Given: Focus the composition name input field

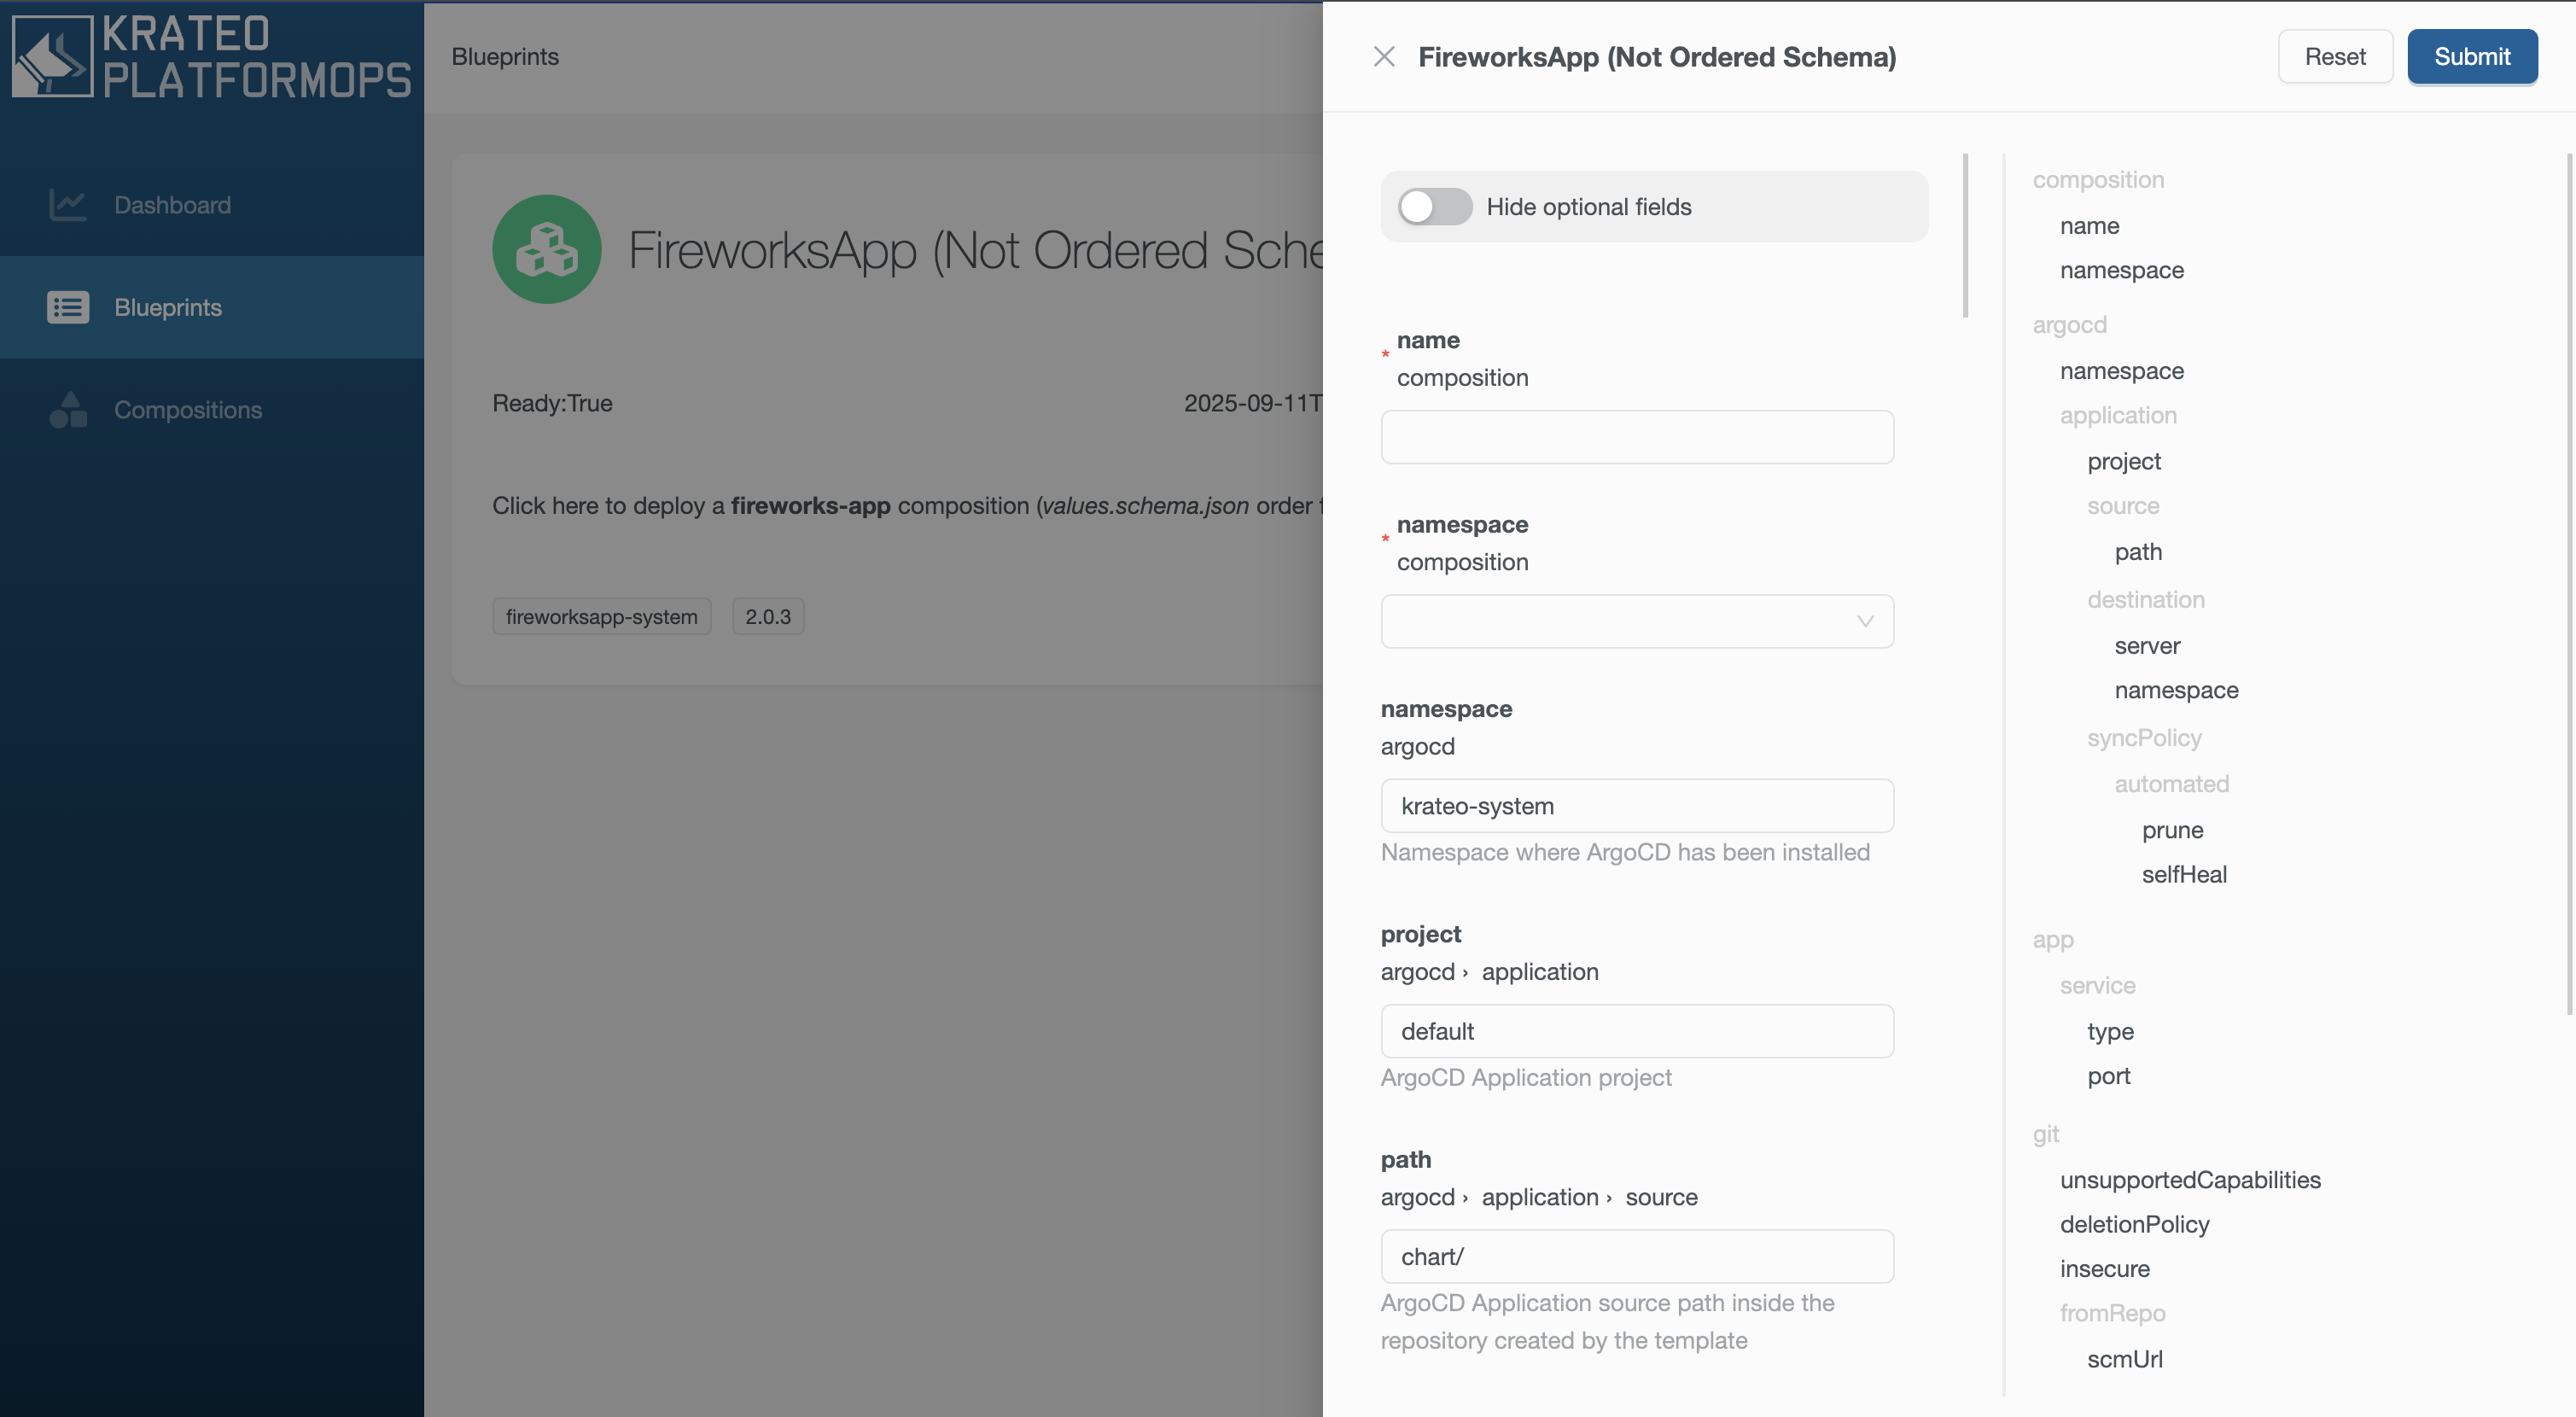Looking at the screenshot, I should click(1636, 437).
